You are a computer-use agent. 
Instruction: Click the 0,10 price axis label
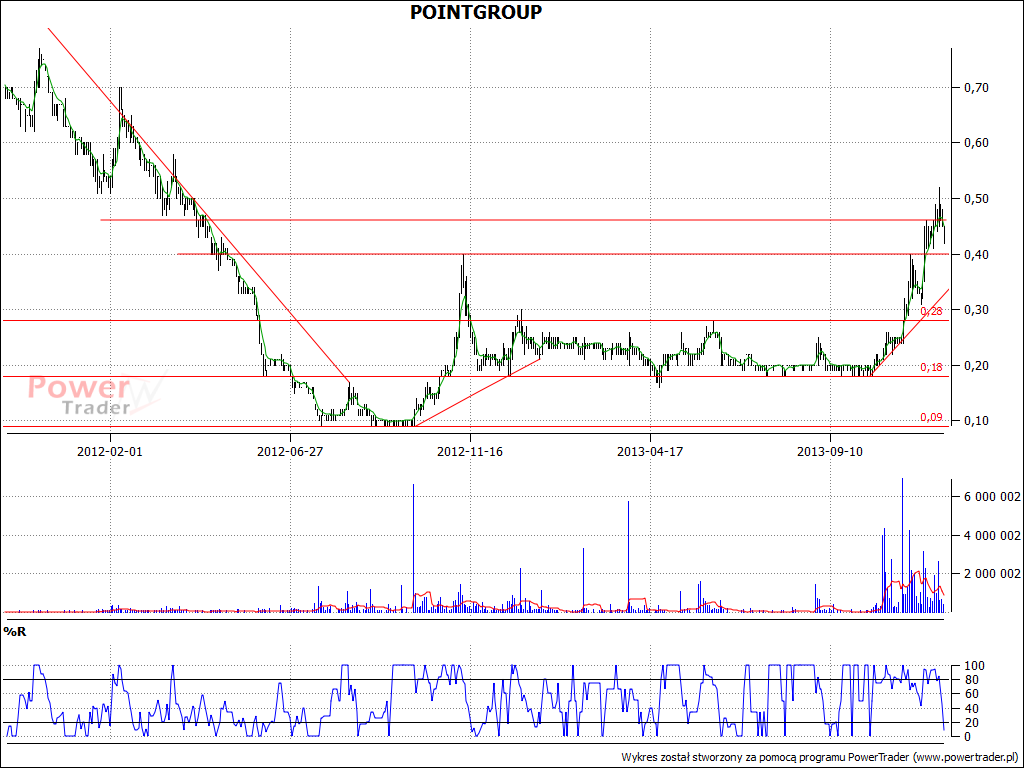[x=976, y=421]
